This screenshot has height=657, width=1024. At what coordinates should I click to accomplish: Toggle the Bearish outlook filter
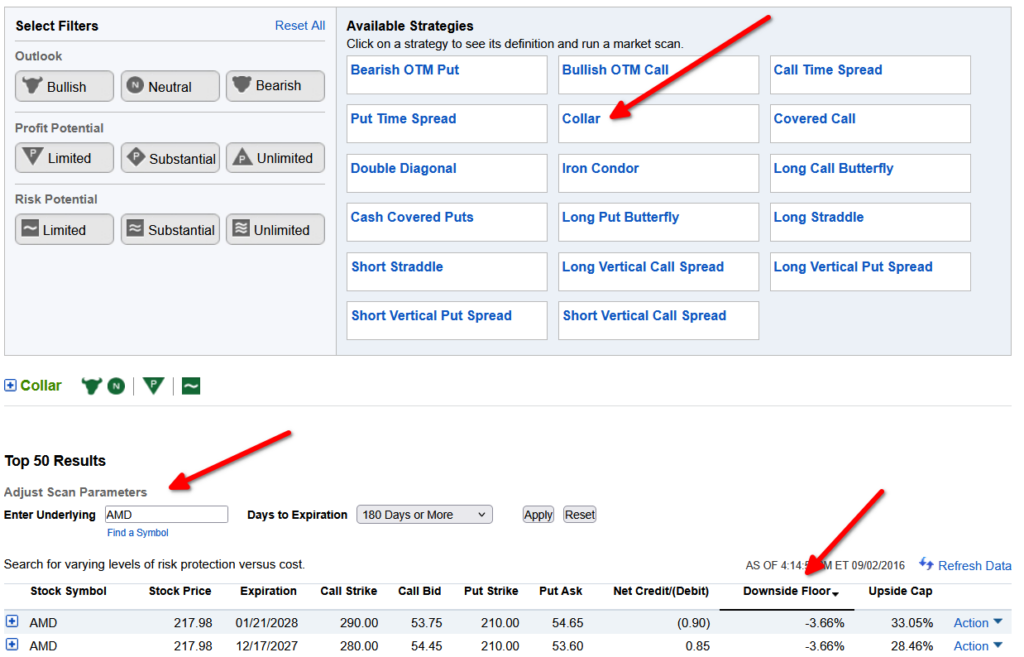[275, 87]
